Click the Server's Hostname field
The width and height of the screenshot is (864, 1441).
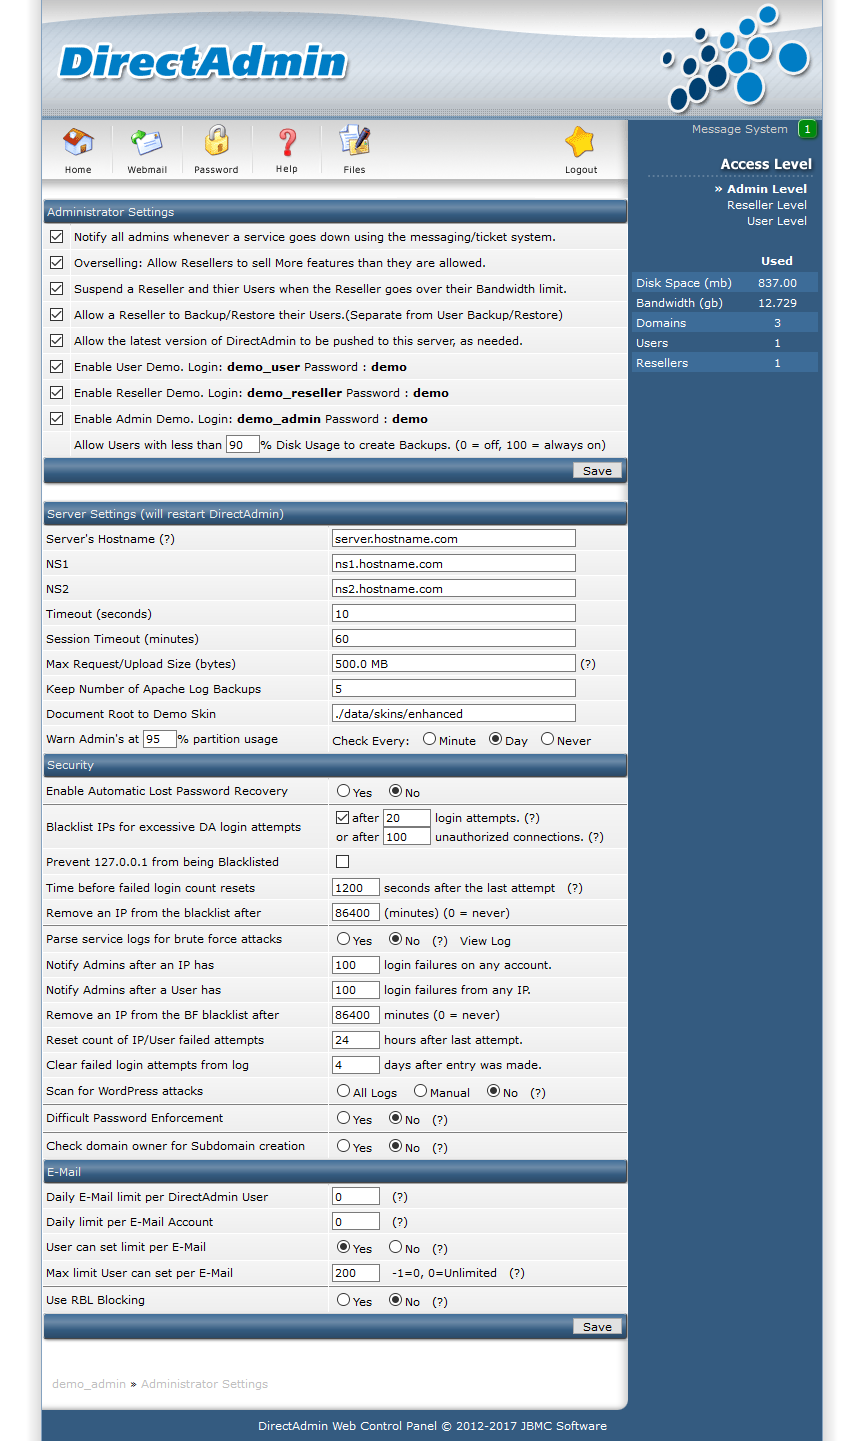click(454, 538)
